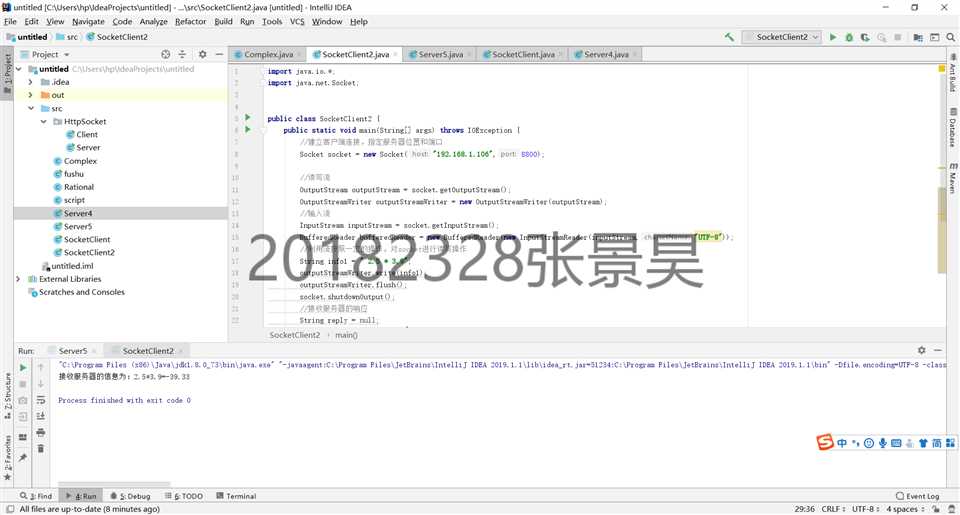960x515 pixels.
Task: Click the layout icon in the Run panel
Action: coord(23,437)
